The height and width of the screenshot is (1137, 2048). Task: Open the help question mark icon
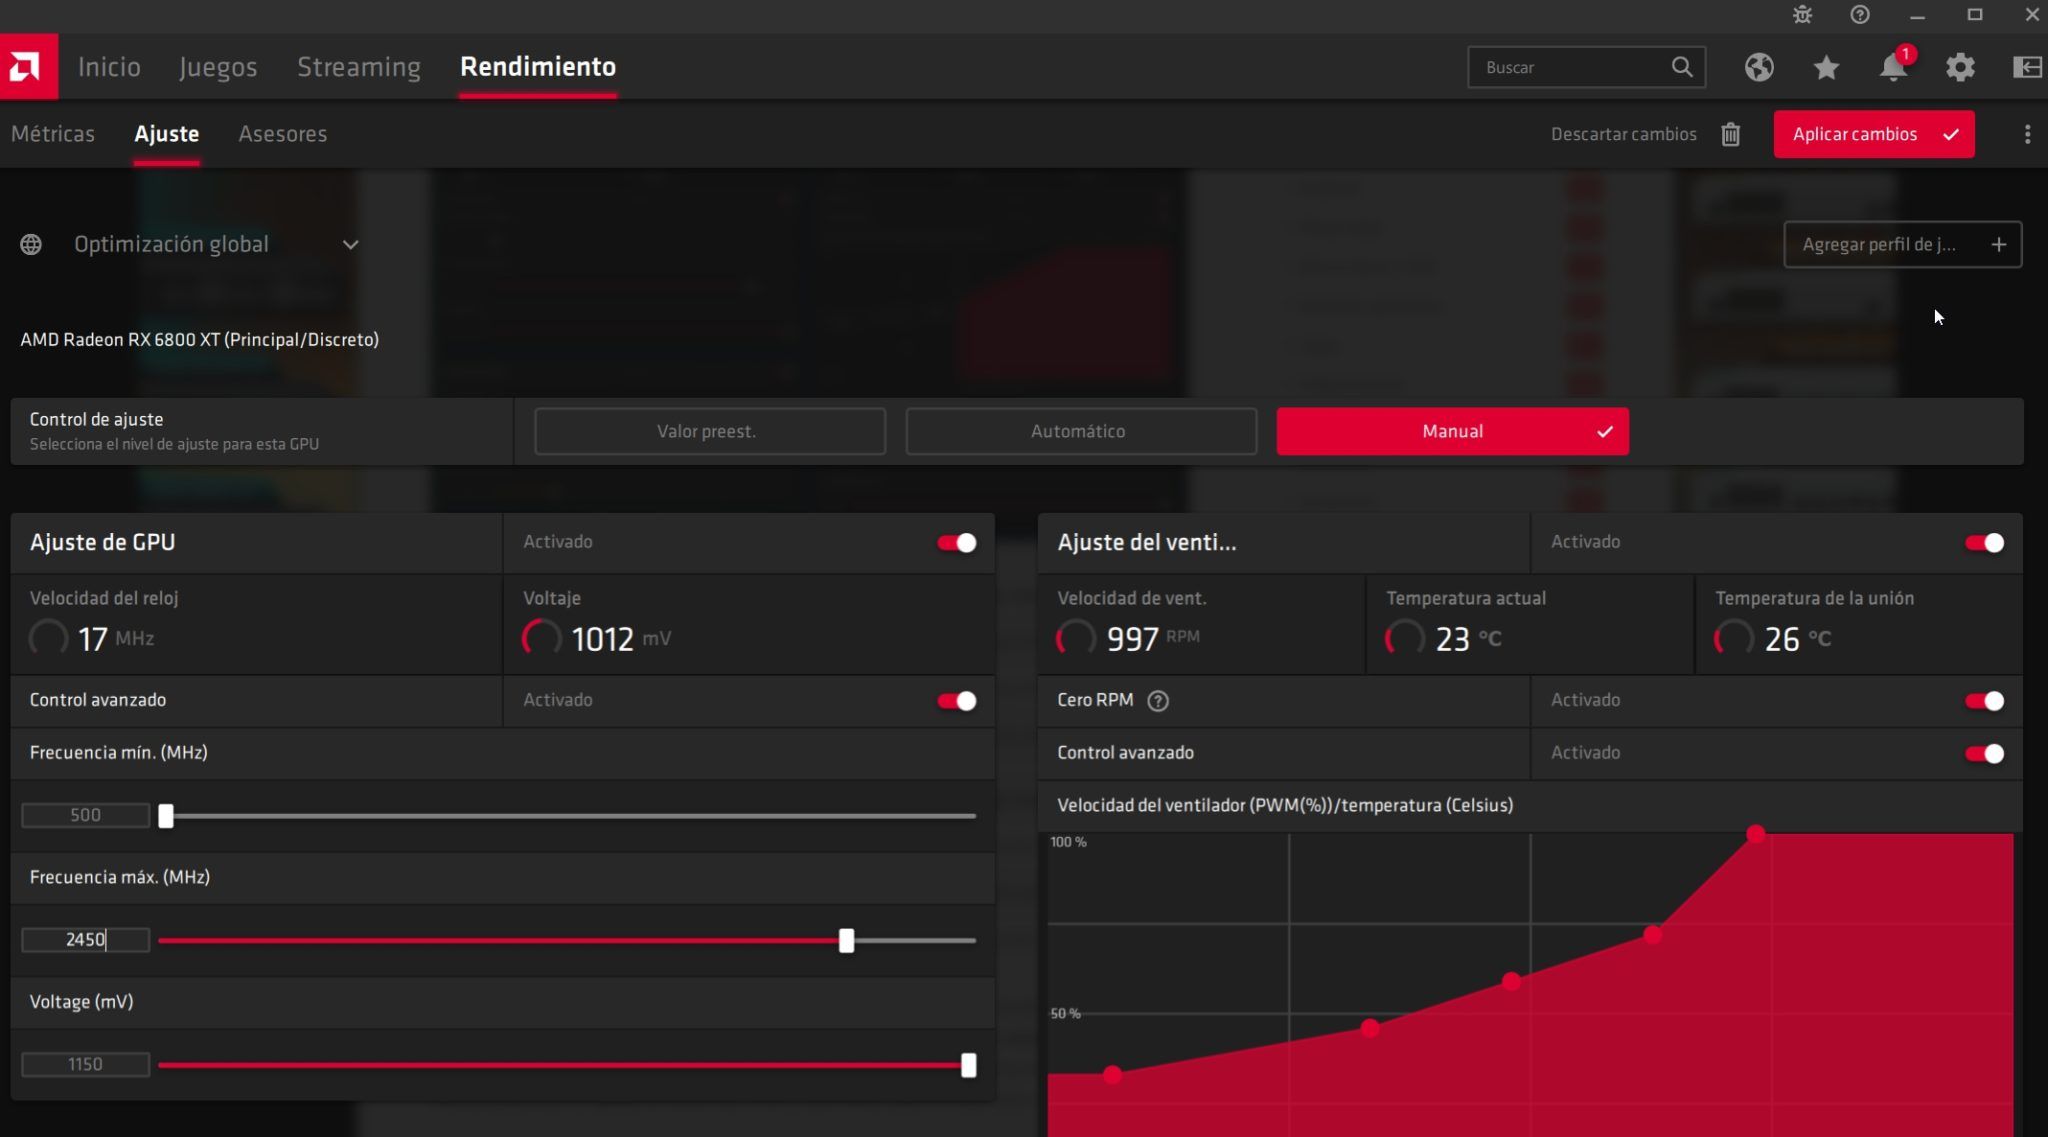[x=1860, y=15]
